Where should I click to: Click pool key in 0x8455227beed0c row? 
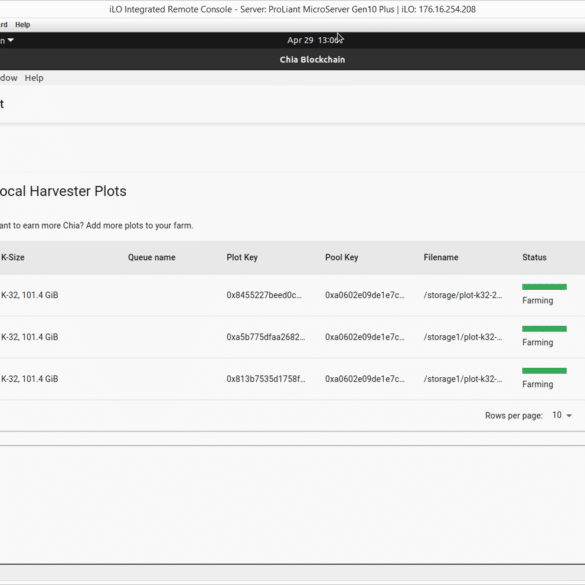[365, 295]
